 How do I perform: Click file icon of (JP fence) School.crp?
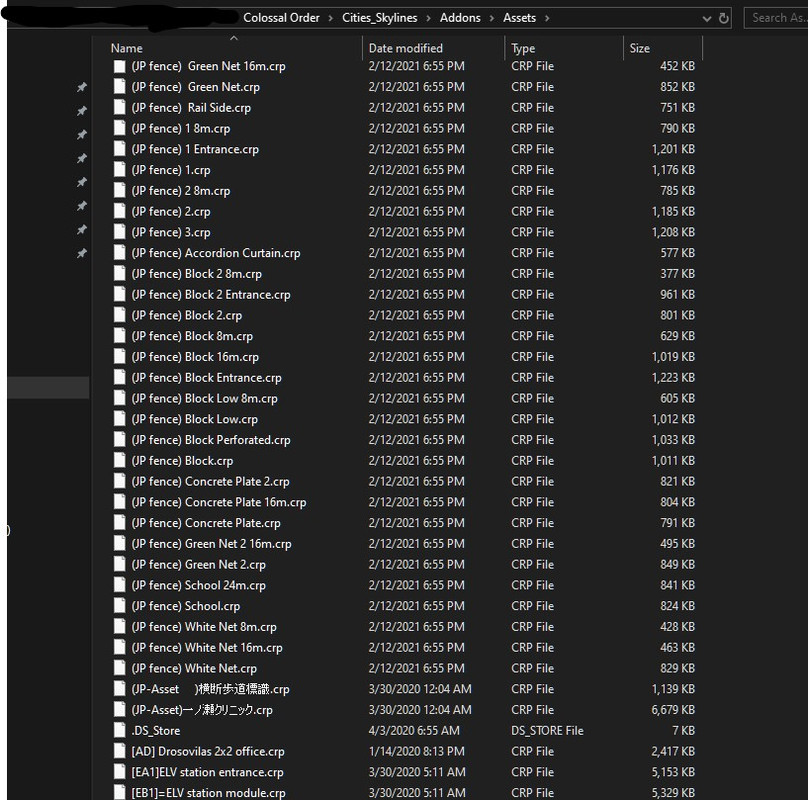coord(120,606)
